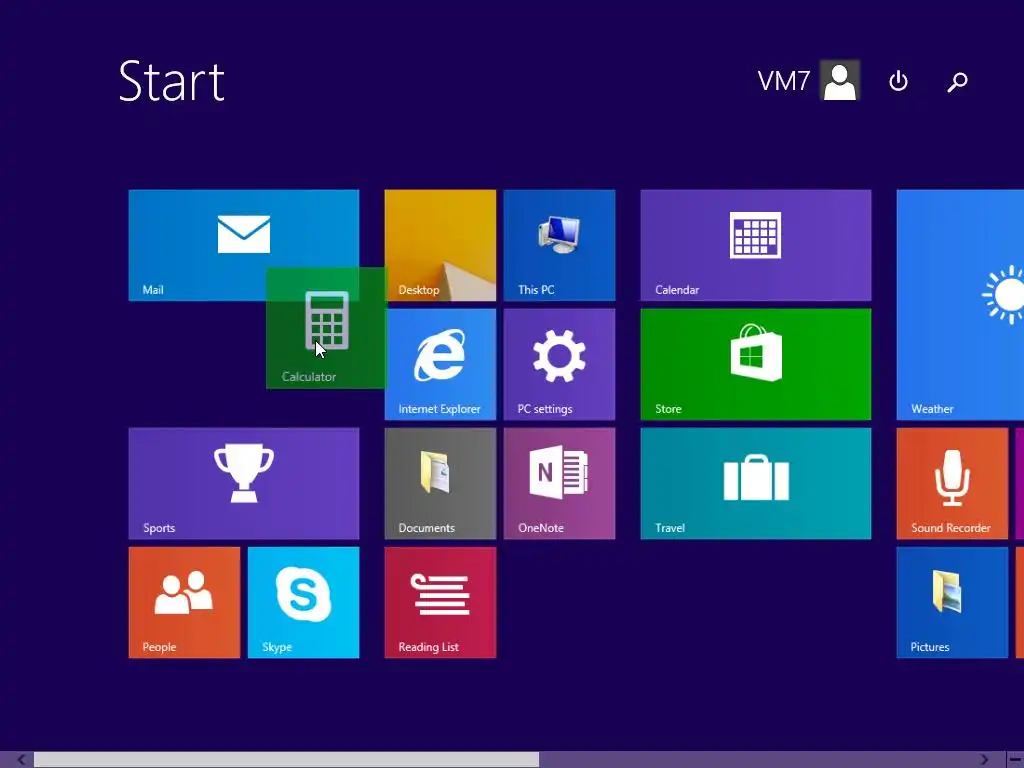Click the zoom-out minus button at the bottom corner
The height and width of the screenshot is (768, 1024).
coord(1015,760)
